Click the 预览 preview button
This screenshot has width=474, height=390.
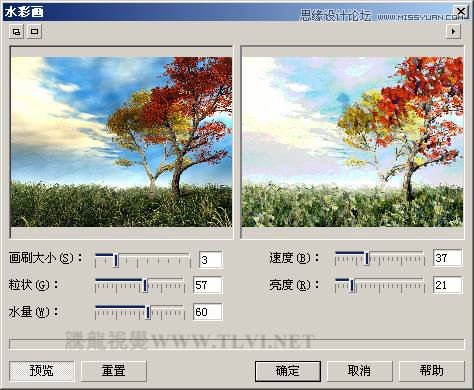click(42, 371)
